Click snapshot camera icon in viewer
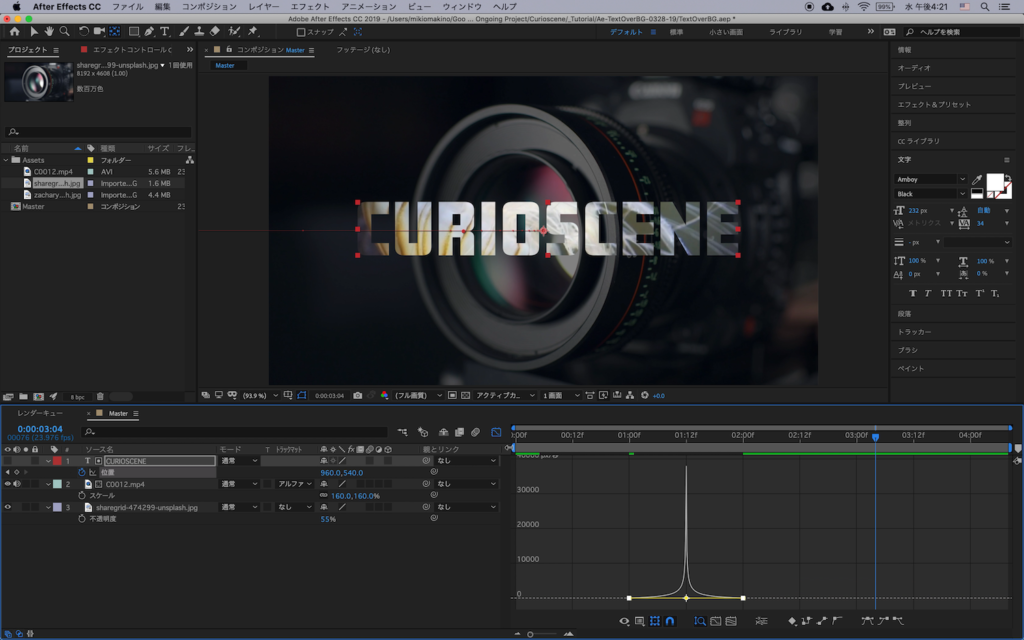1024x640 pixels. tap(358, 395)
